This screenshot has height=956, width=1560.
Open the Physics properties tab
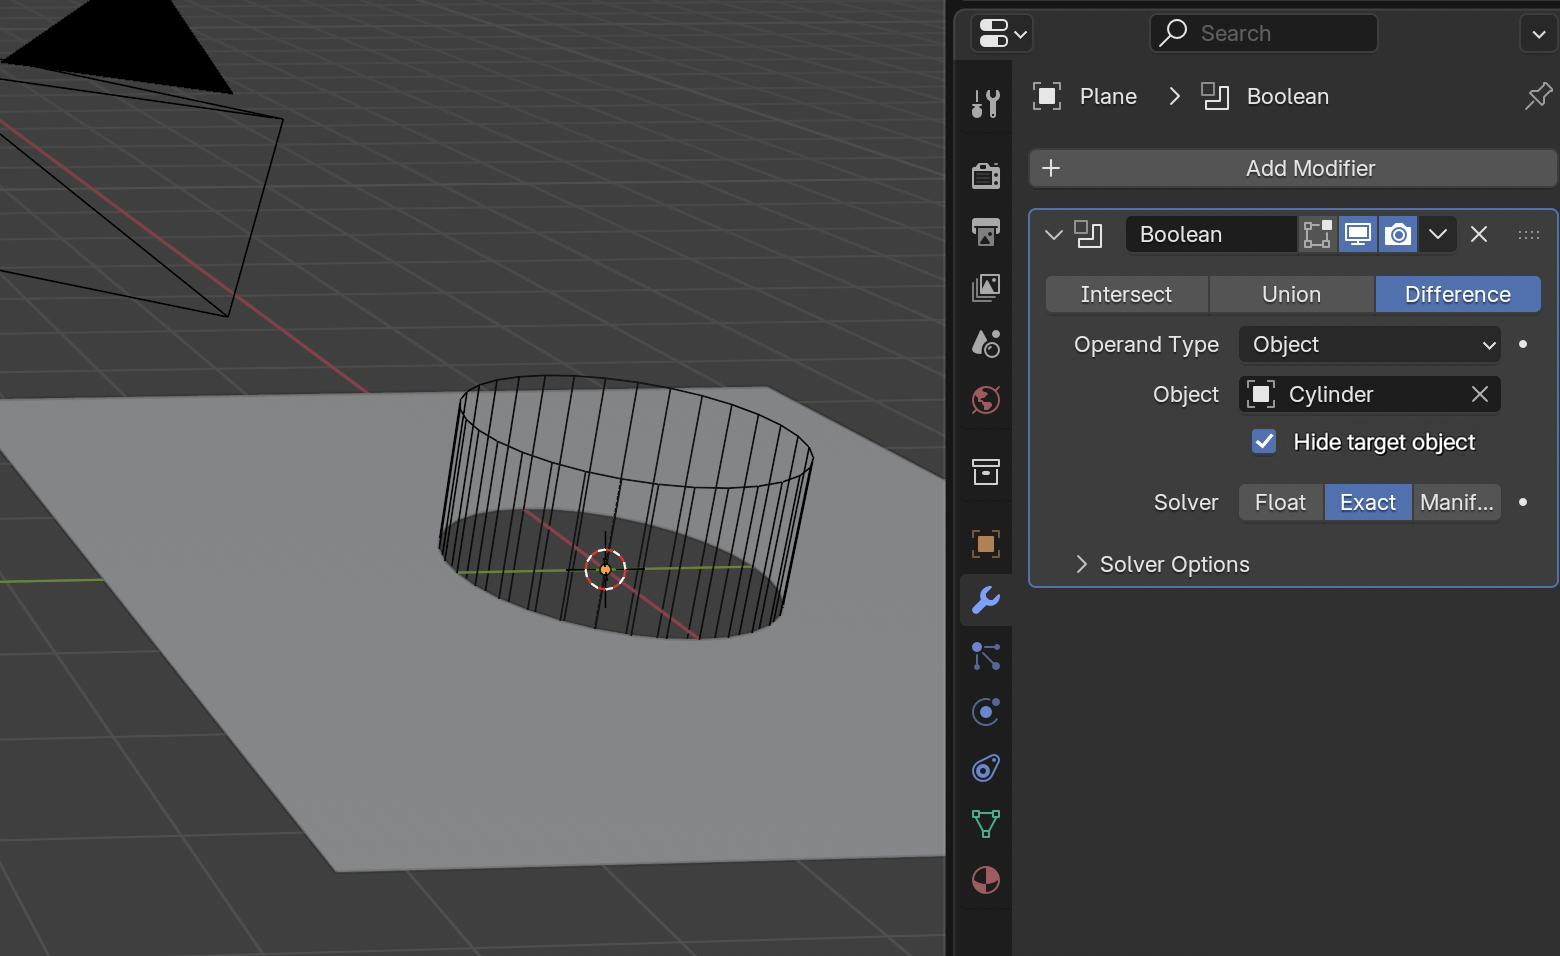coord(985,712)
